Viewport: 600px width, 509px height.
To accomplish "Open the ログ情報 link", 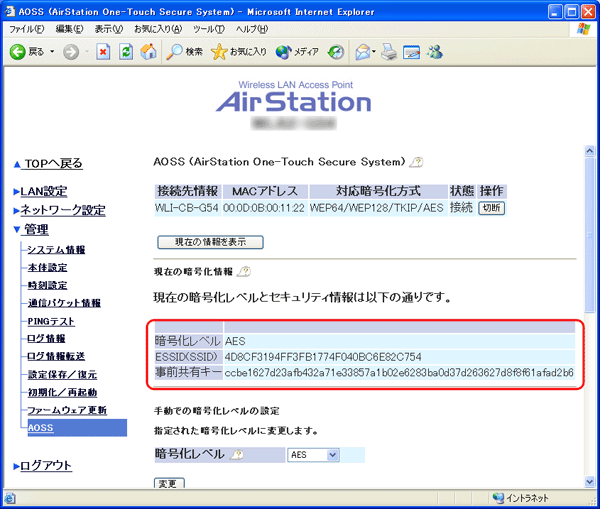I will pyautogui.click(x=46, y=339).
